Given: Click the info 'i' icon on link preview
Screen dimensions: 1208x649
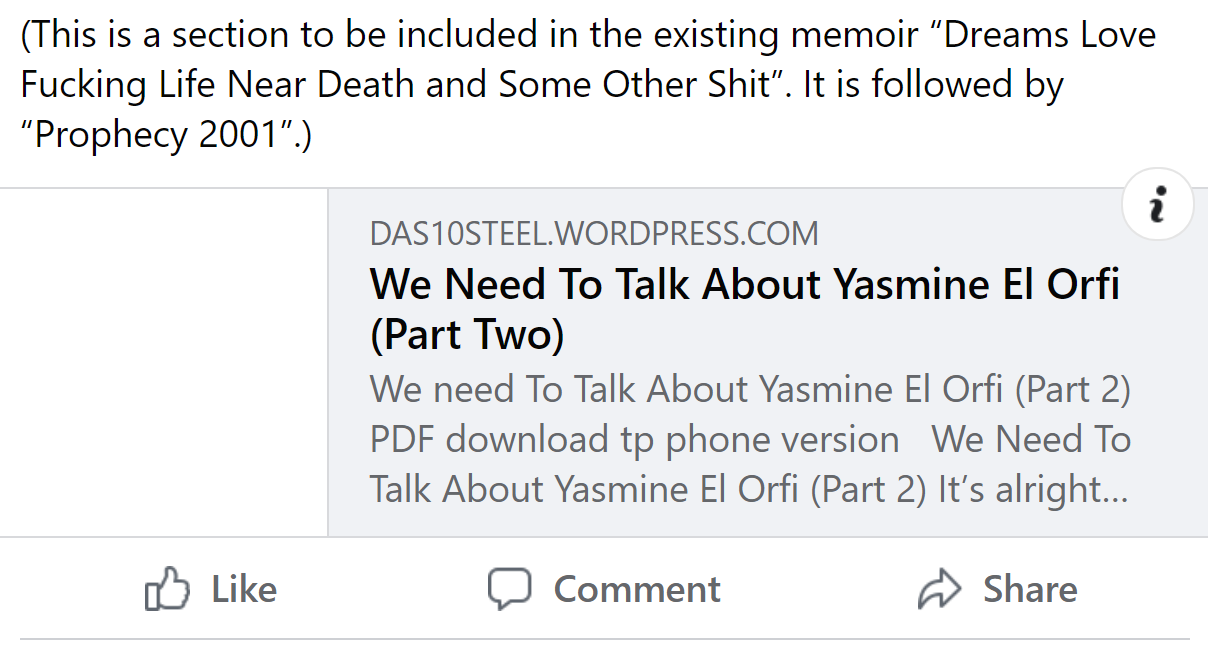Looking at the screenshot, I should coord(1158,205).
